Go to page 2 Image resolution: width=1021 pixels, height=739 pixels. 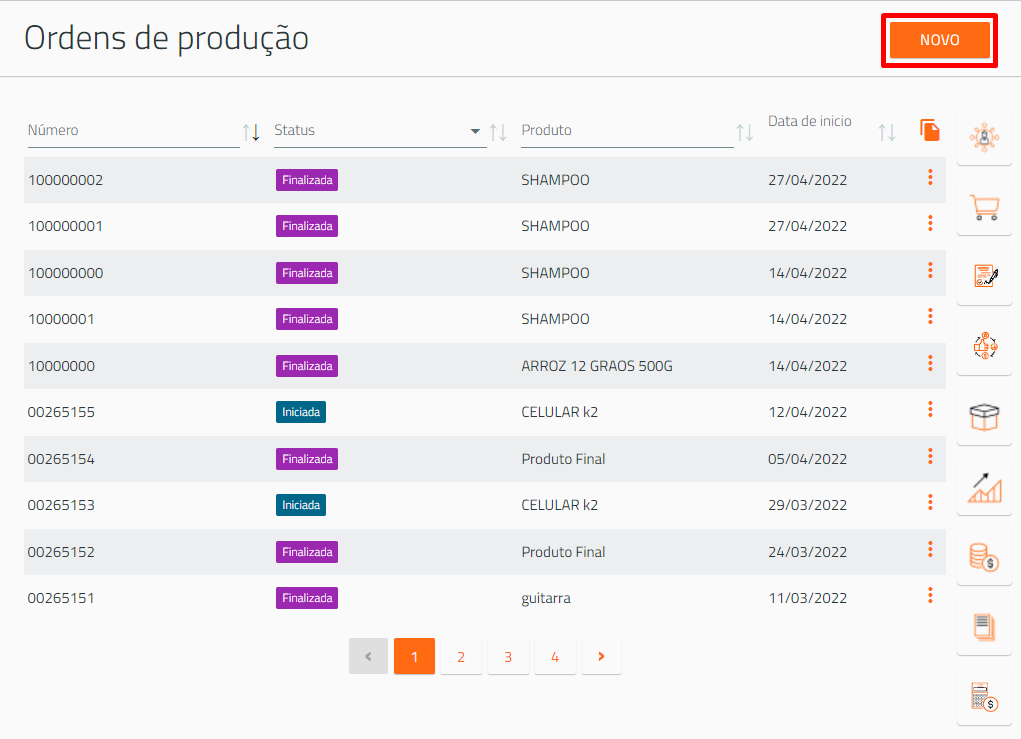[x=461, y=656]
